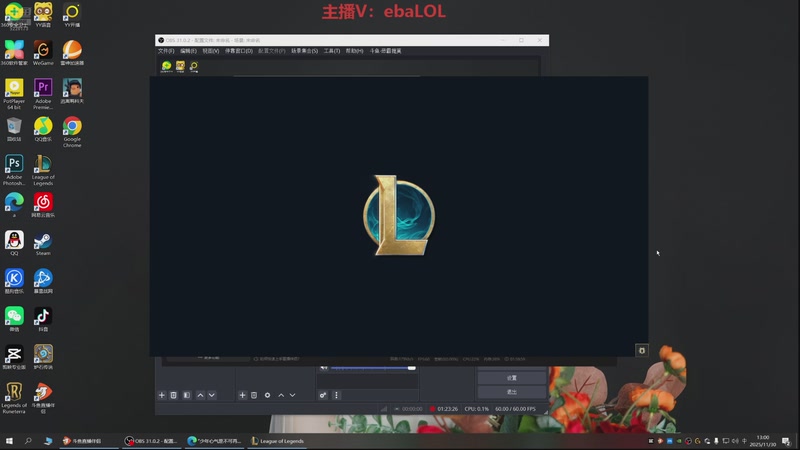
Task: Open YY语音 desktop shortcut
Action: tap(43, 14)
